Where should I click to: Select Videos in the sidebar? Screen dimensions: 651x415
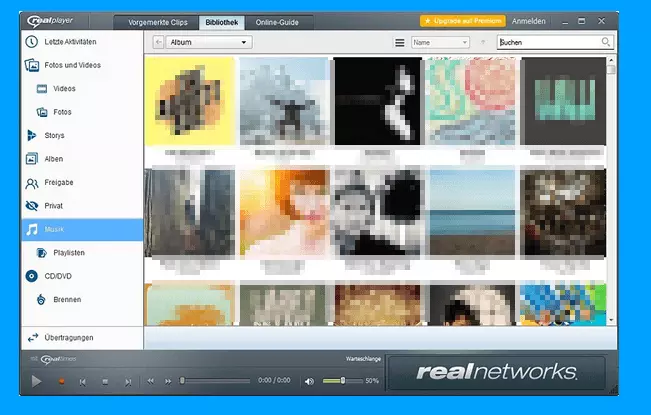point(82,89)
